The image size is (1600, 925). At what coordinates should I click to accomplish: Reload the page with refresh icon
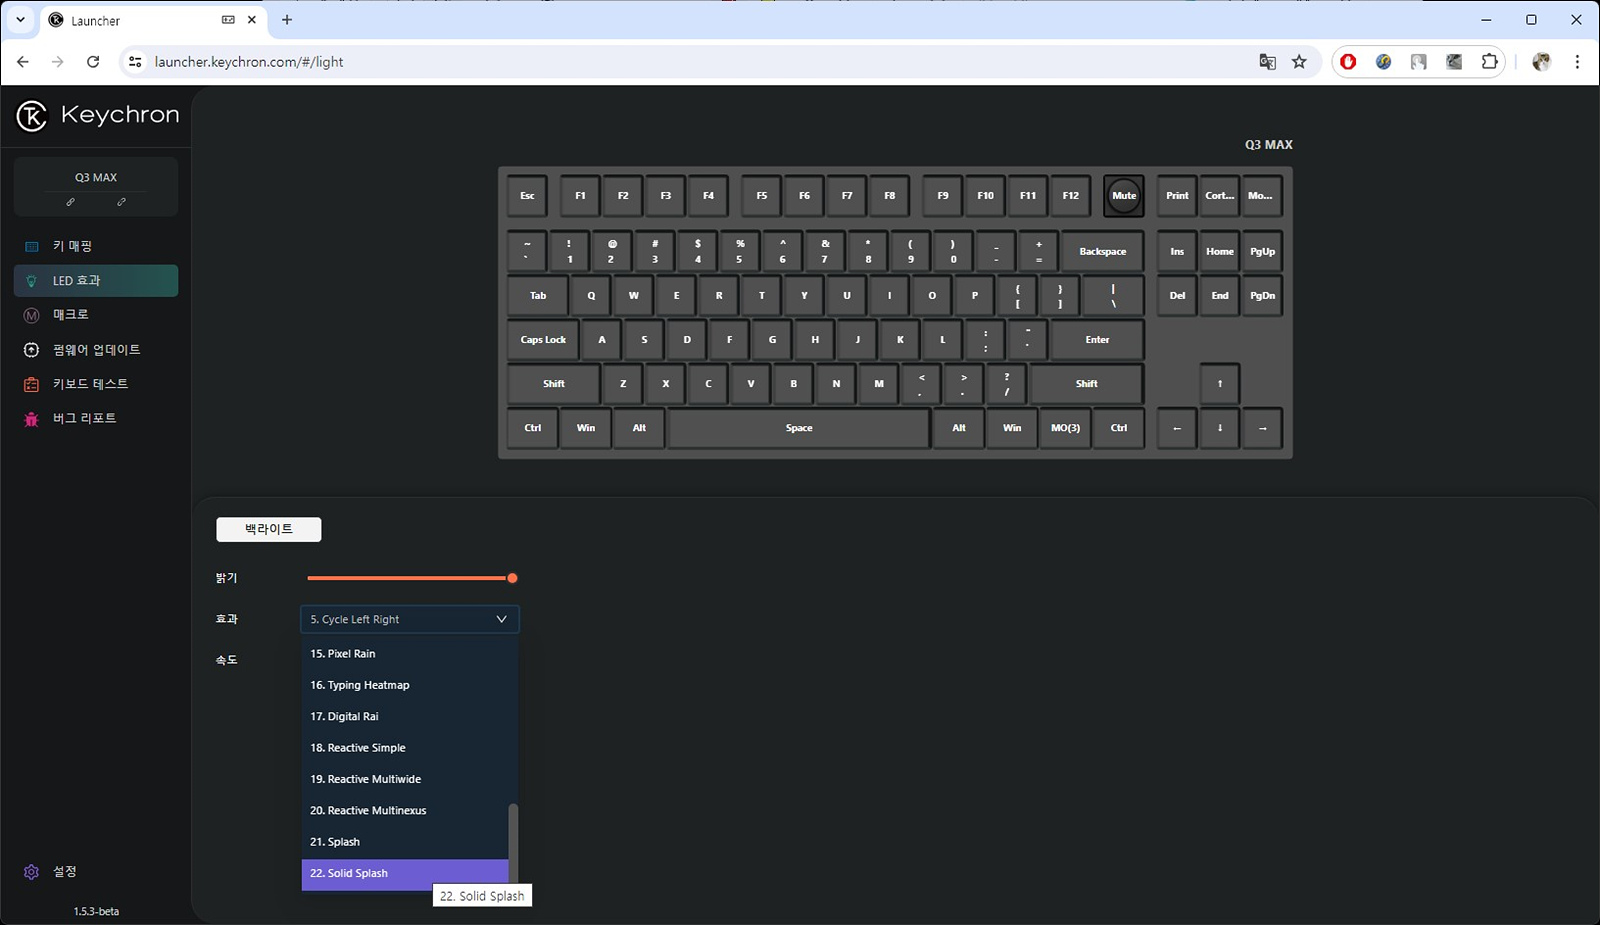click(93, 62)
